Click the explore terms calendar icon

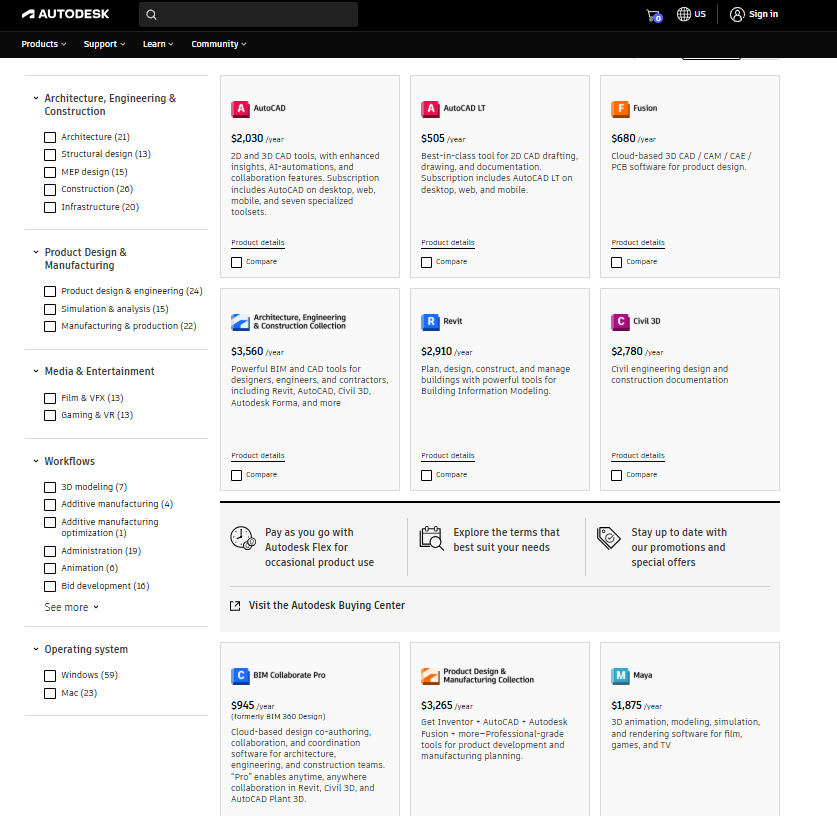(431, 538)
